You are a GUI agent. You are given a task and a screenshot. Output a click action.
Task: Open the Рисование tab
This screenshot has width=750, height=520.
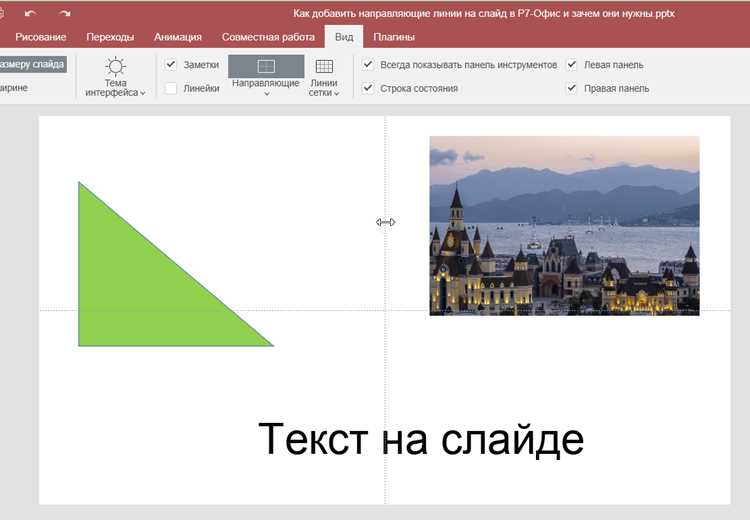41,37
